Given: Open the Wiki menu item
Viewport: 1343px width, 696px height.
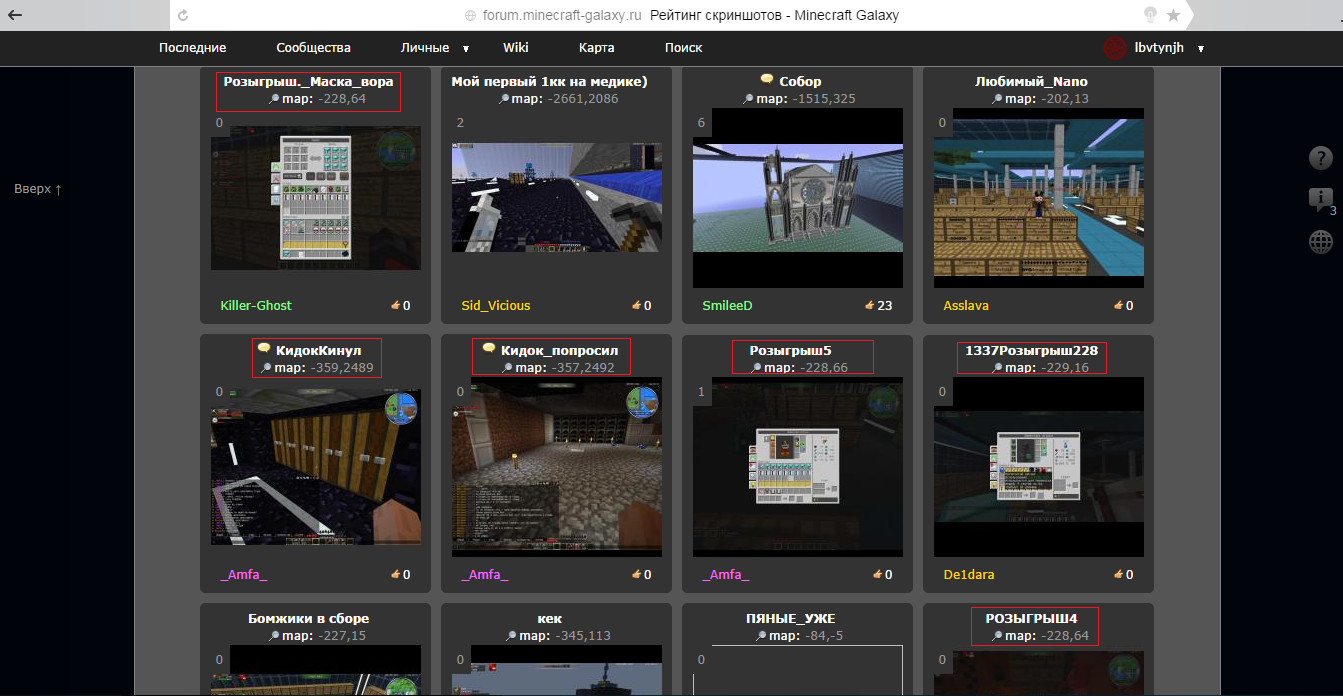Looking at the screenshot, I should pos(516,48).
